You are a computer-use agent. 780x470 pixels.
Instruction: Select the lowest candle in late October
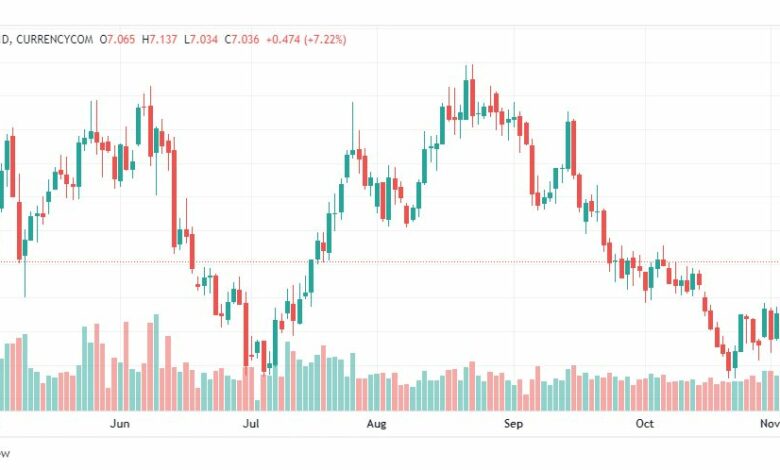tap(729, 362)
